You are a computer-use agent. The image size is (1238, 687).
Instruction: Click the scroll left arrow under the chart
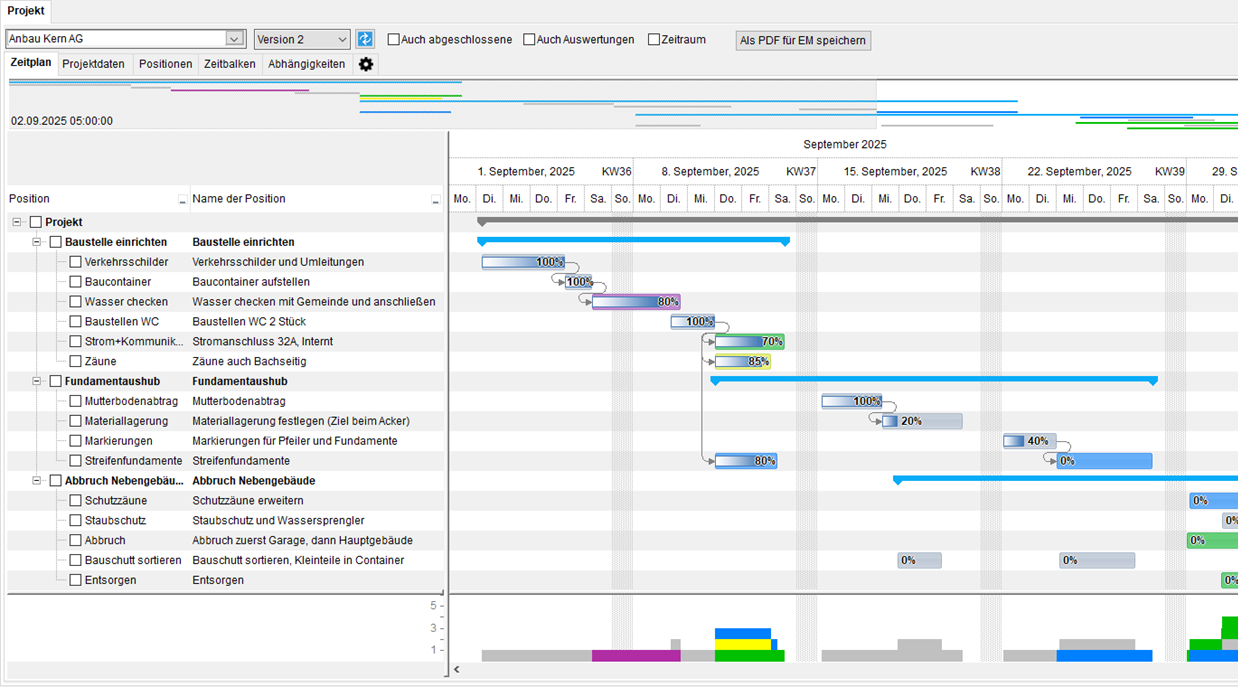click(x=457, y=670)
